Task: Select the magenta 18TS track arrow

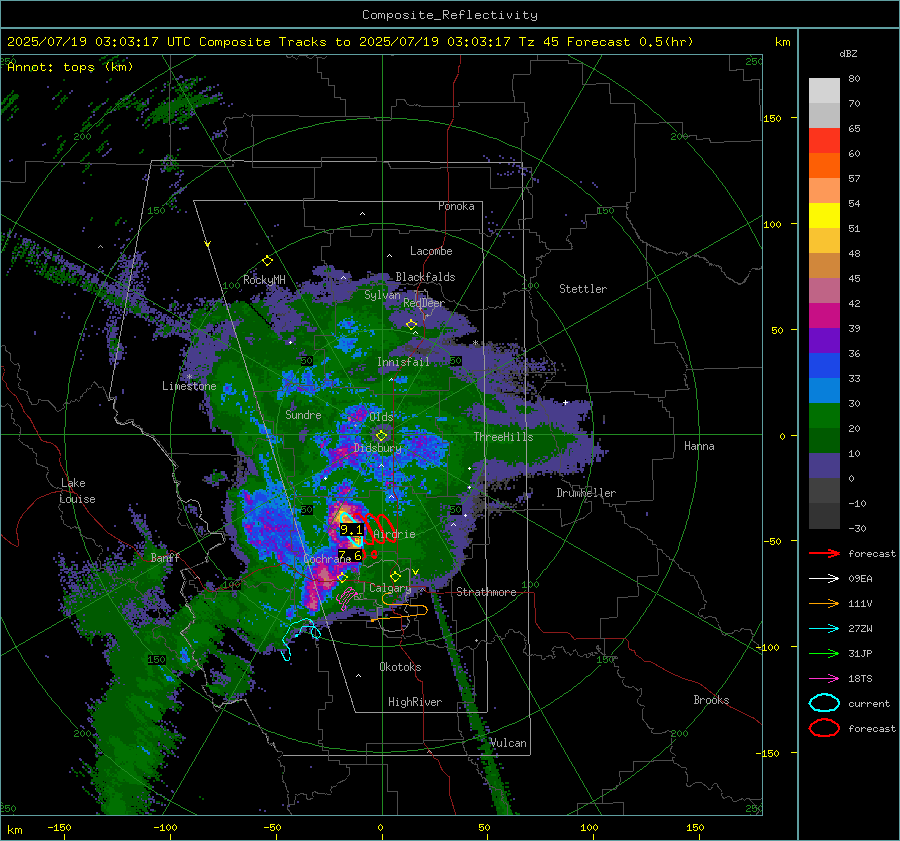Action: [x=824, y=679]
